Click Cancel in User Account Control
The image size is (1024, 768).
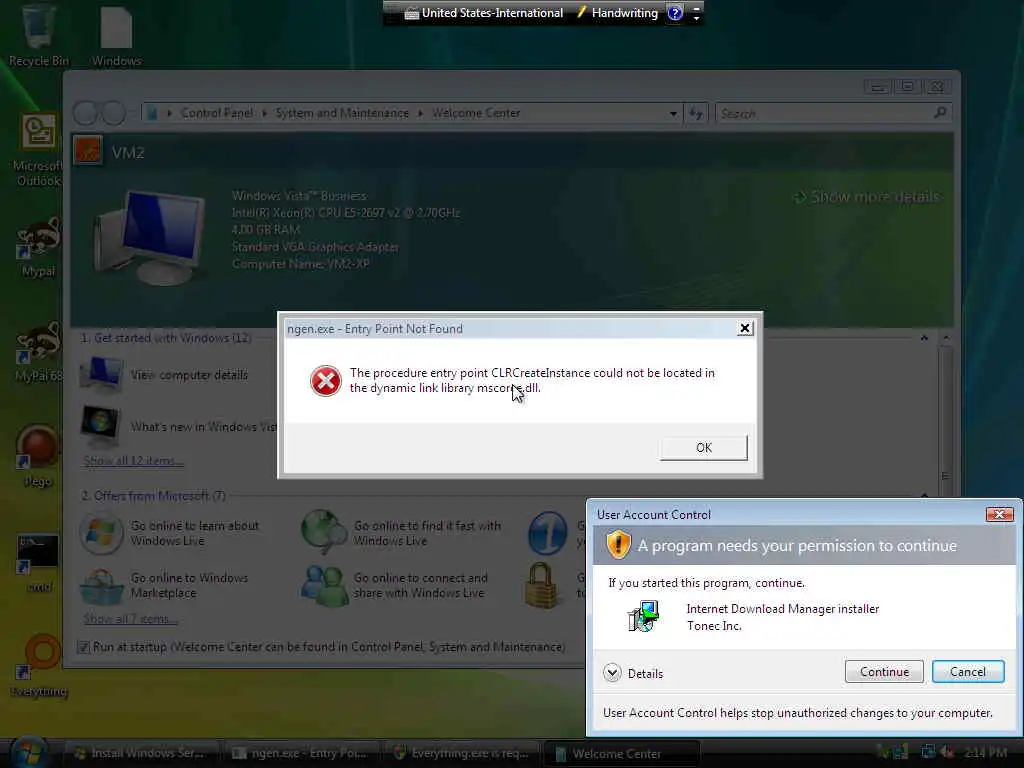click(968, 672)
